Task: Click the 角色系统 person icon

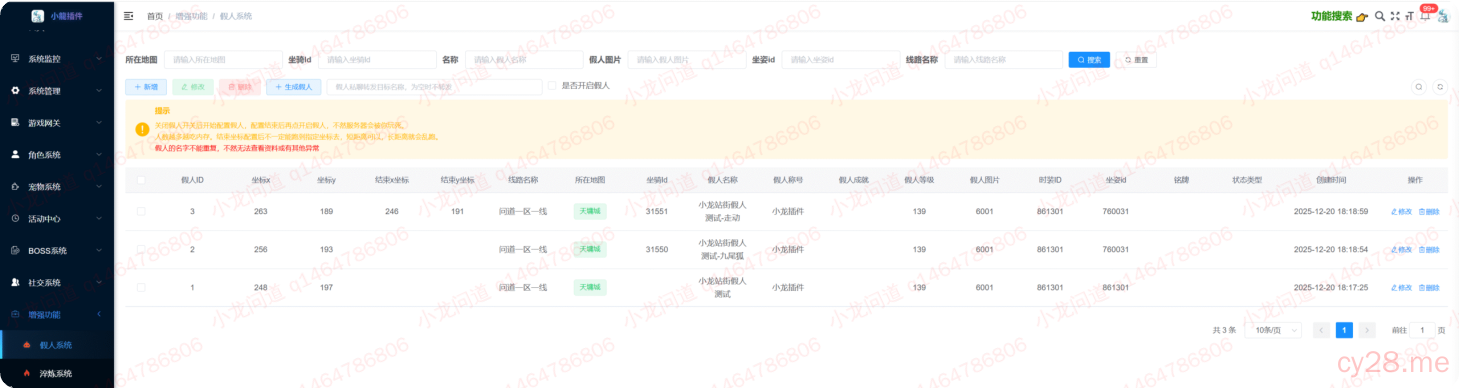Action: click(x=15, y=155)
